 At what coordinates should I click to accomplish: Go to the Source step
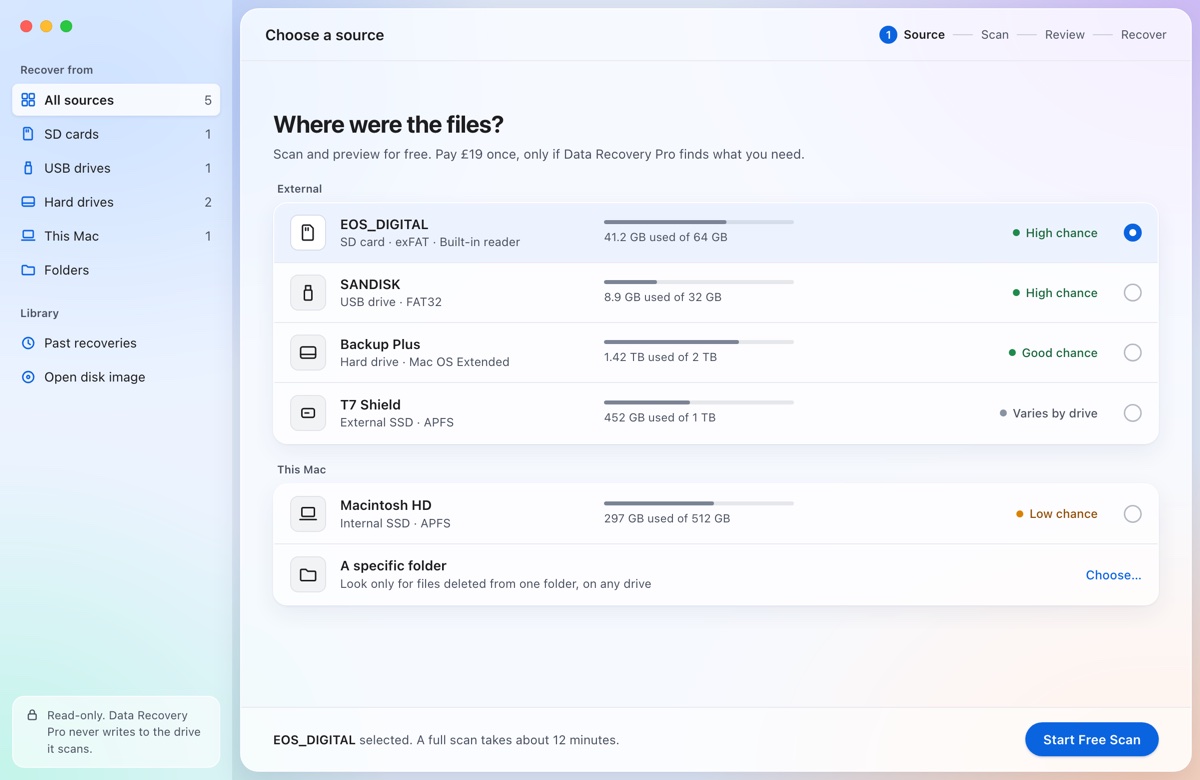point(912,35)
